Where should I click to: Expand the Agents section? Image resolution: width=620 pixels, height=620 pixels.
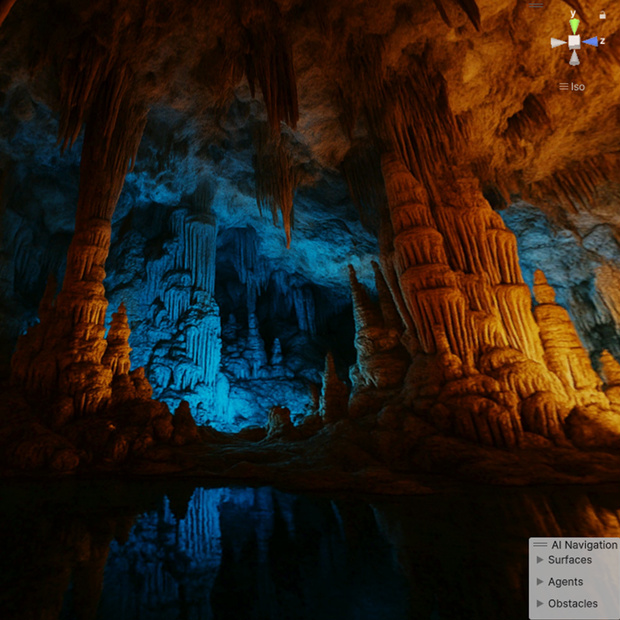(540, 582)
